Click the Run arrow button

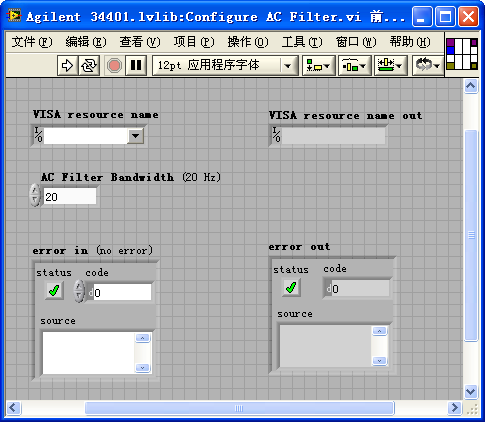[x=68, y=65]
